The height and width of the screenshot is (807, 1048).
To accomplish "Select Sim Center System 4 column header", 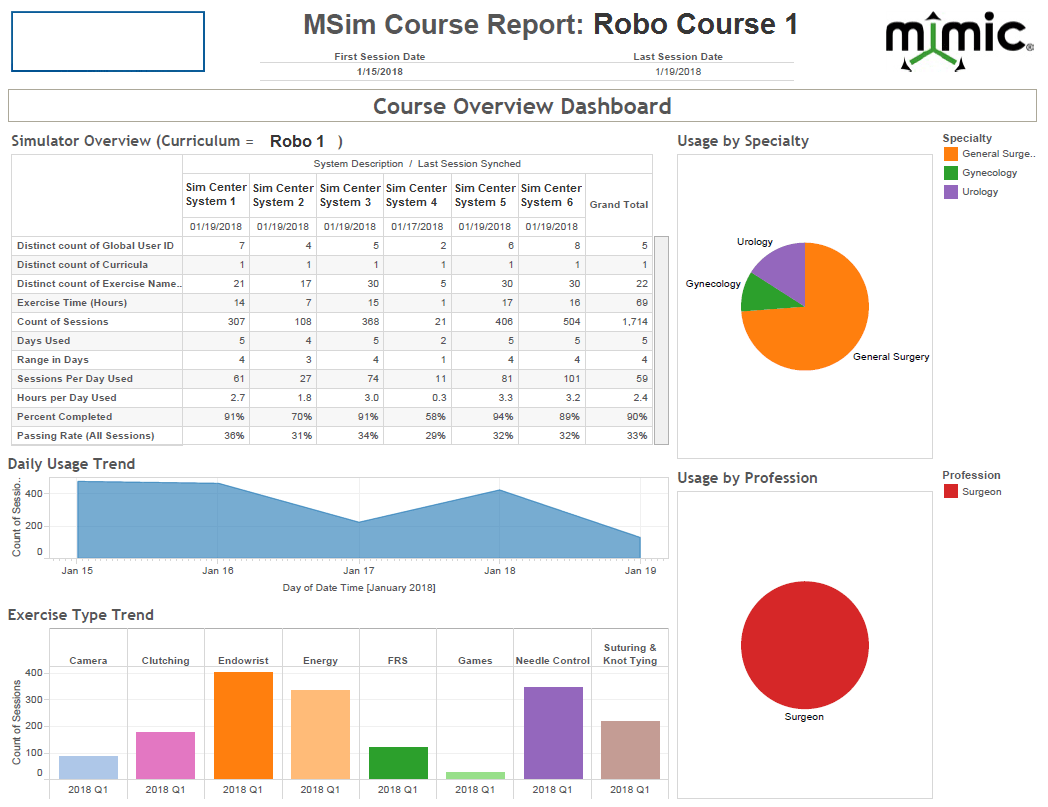I will click(416, 195).
